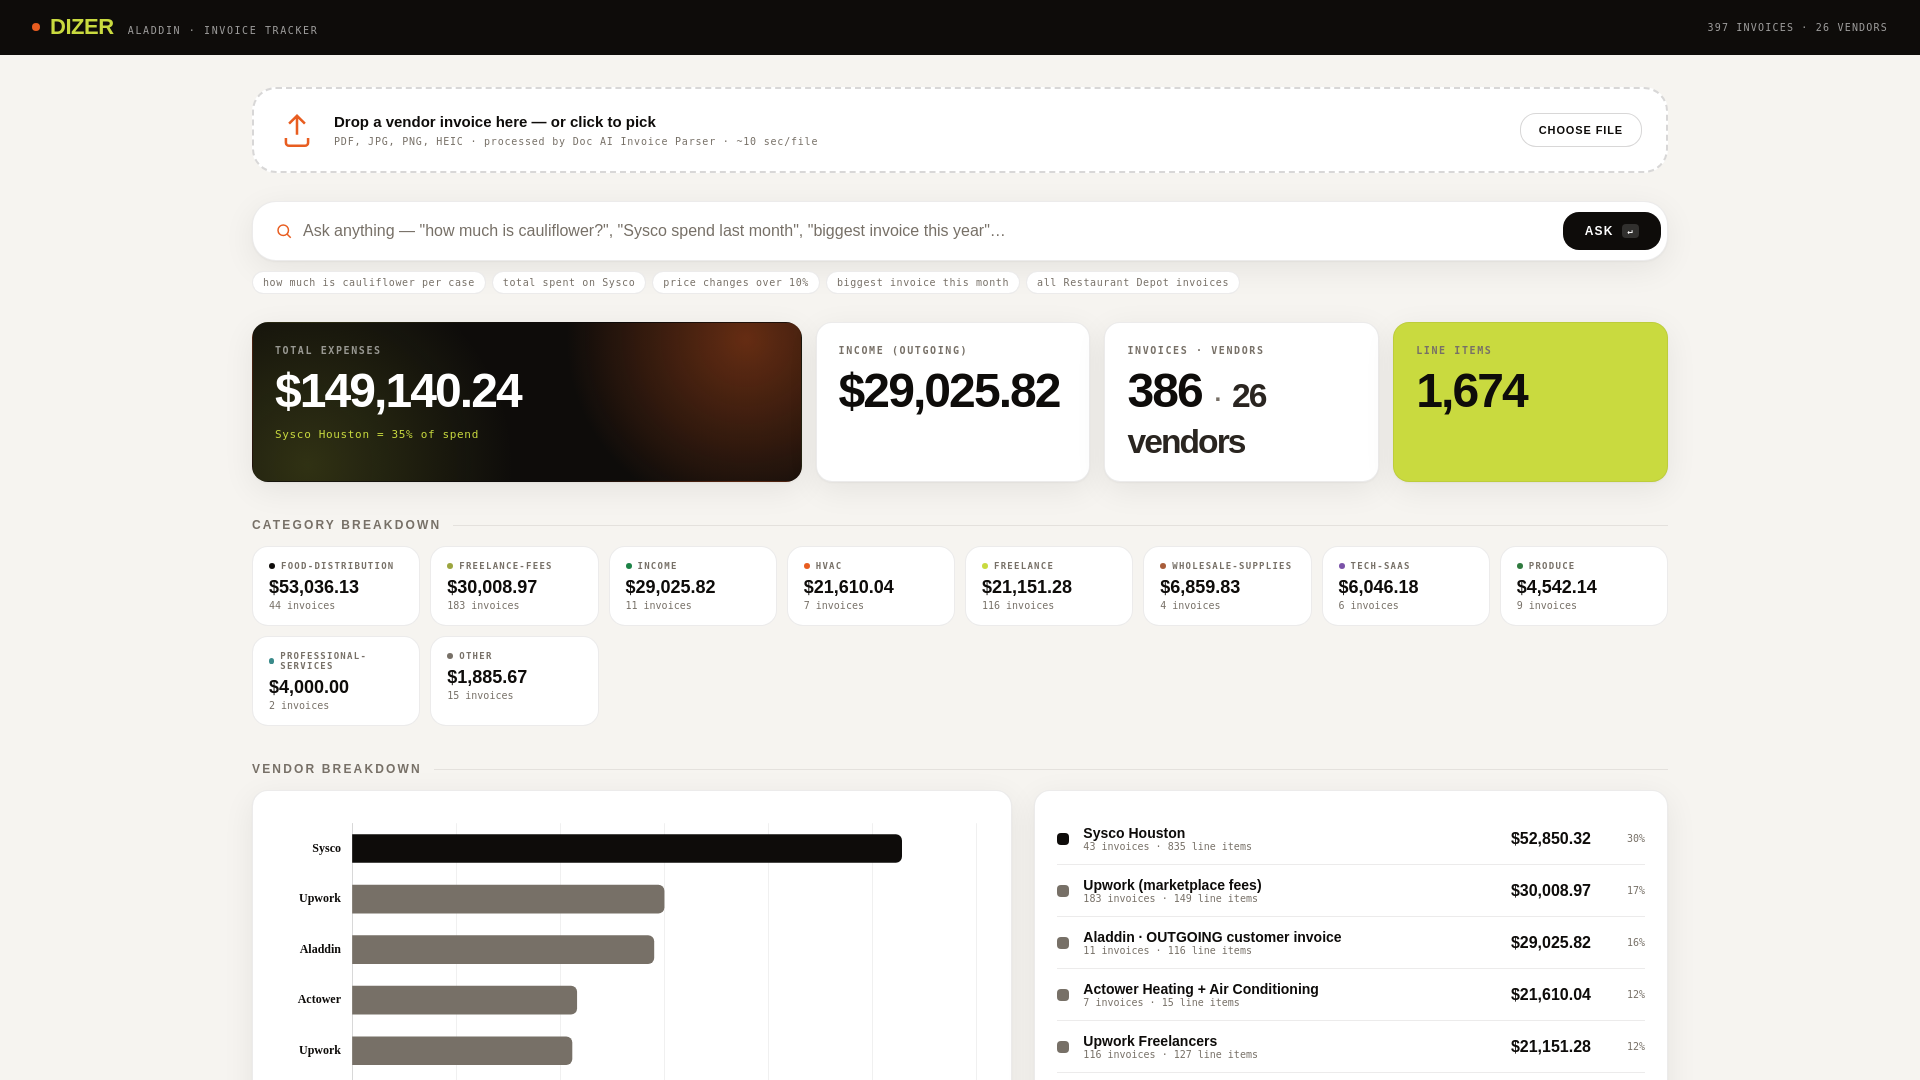Open the Wholesale-Supplies category card

pyautogui.click(x=1227, y=586)
